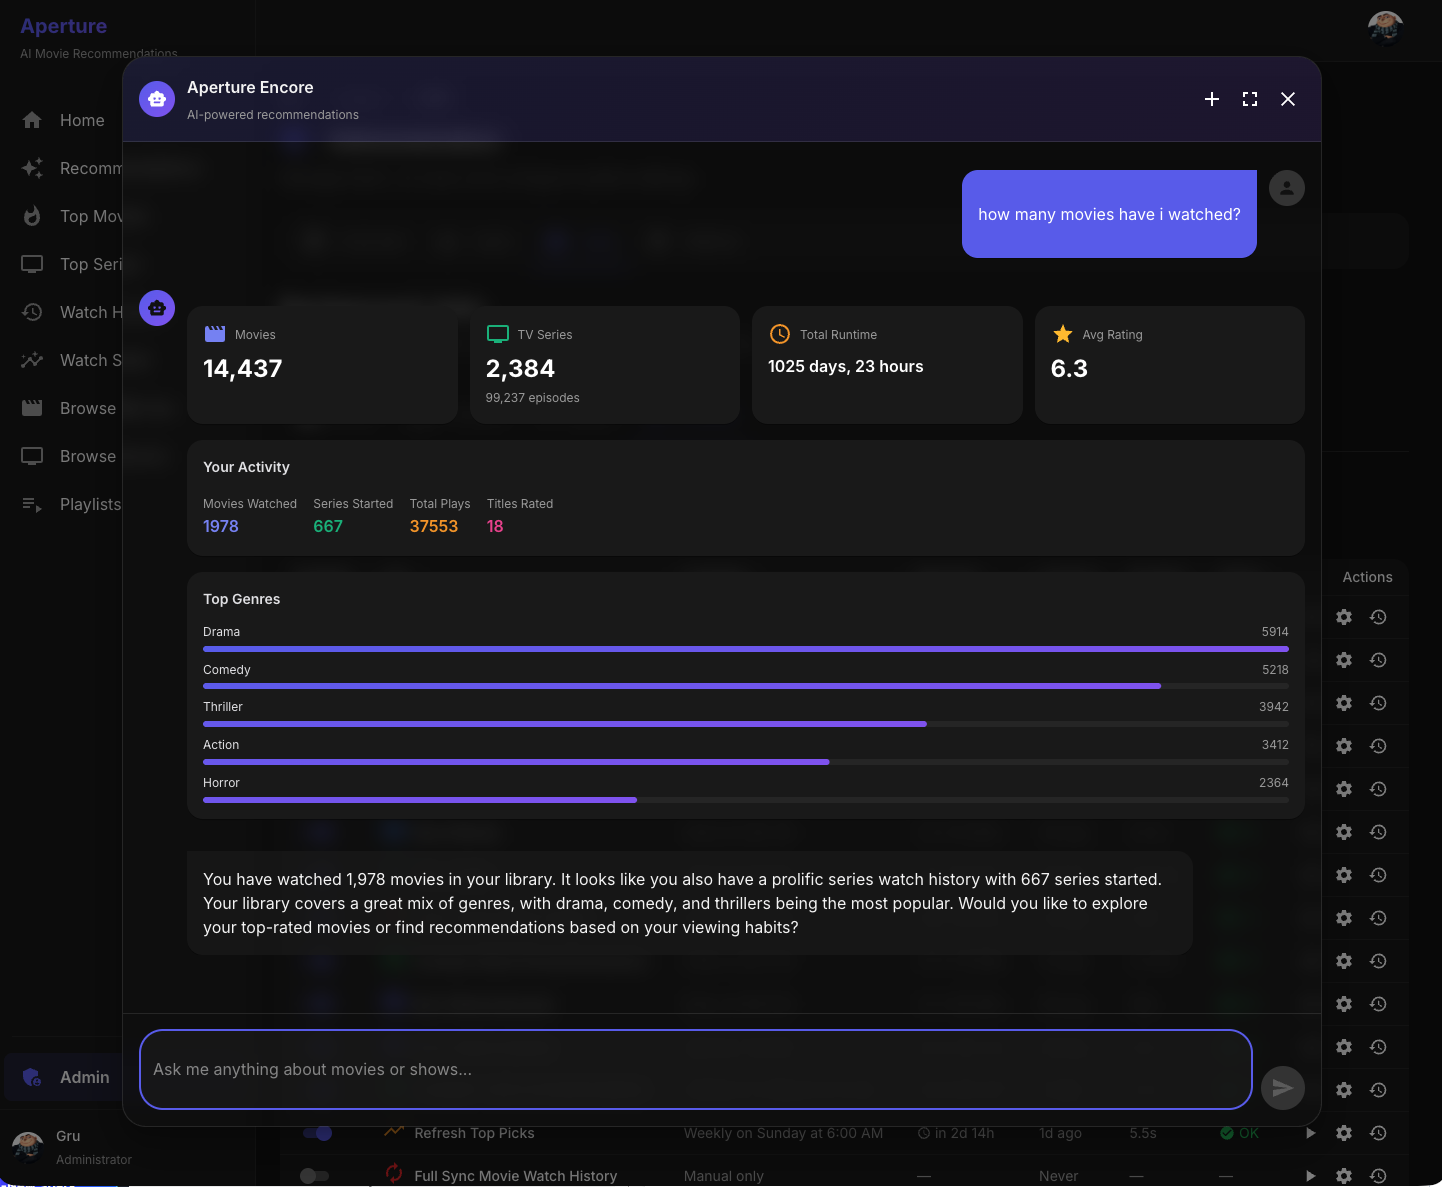View run history for Refresh Top Picks
The width and height of the screenshot is (1442, 1187).
pyautogui.click(x=1378, y=1133)
